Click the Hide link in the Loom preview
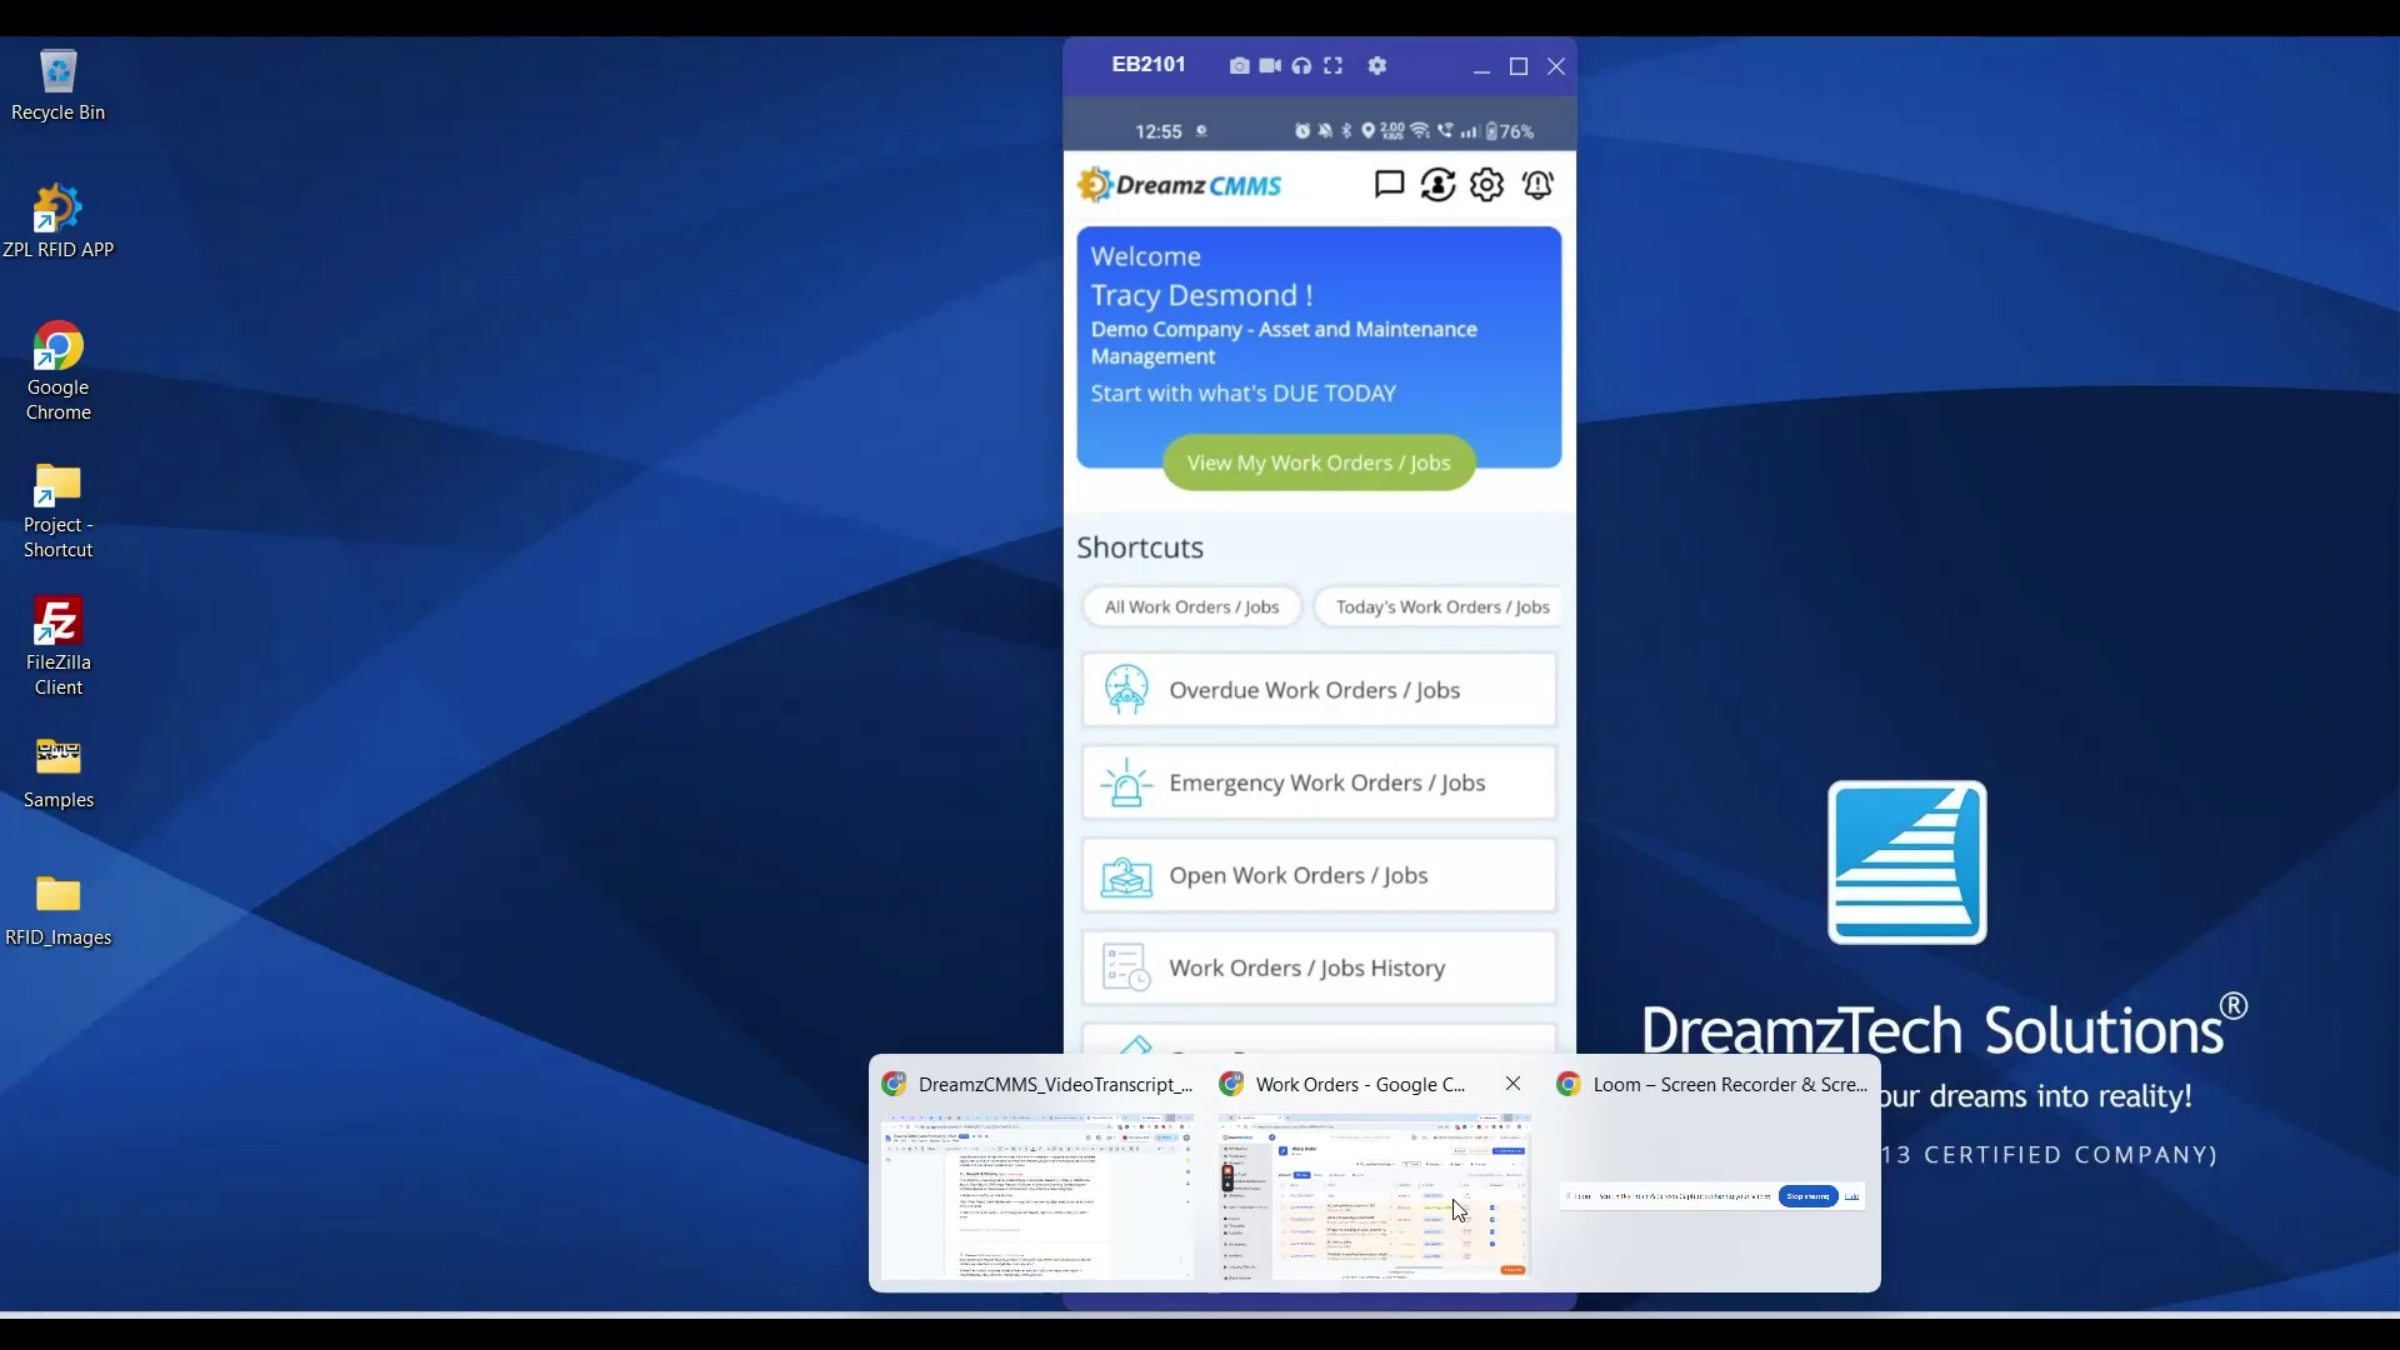The image size is (2400, 1350). point(1852,1196)
